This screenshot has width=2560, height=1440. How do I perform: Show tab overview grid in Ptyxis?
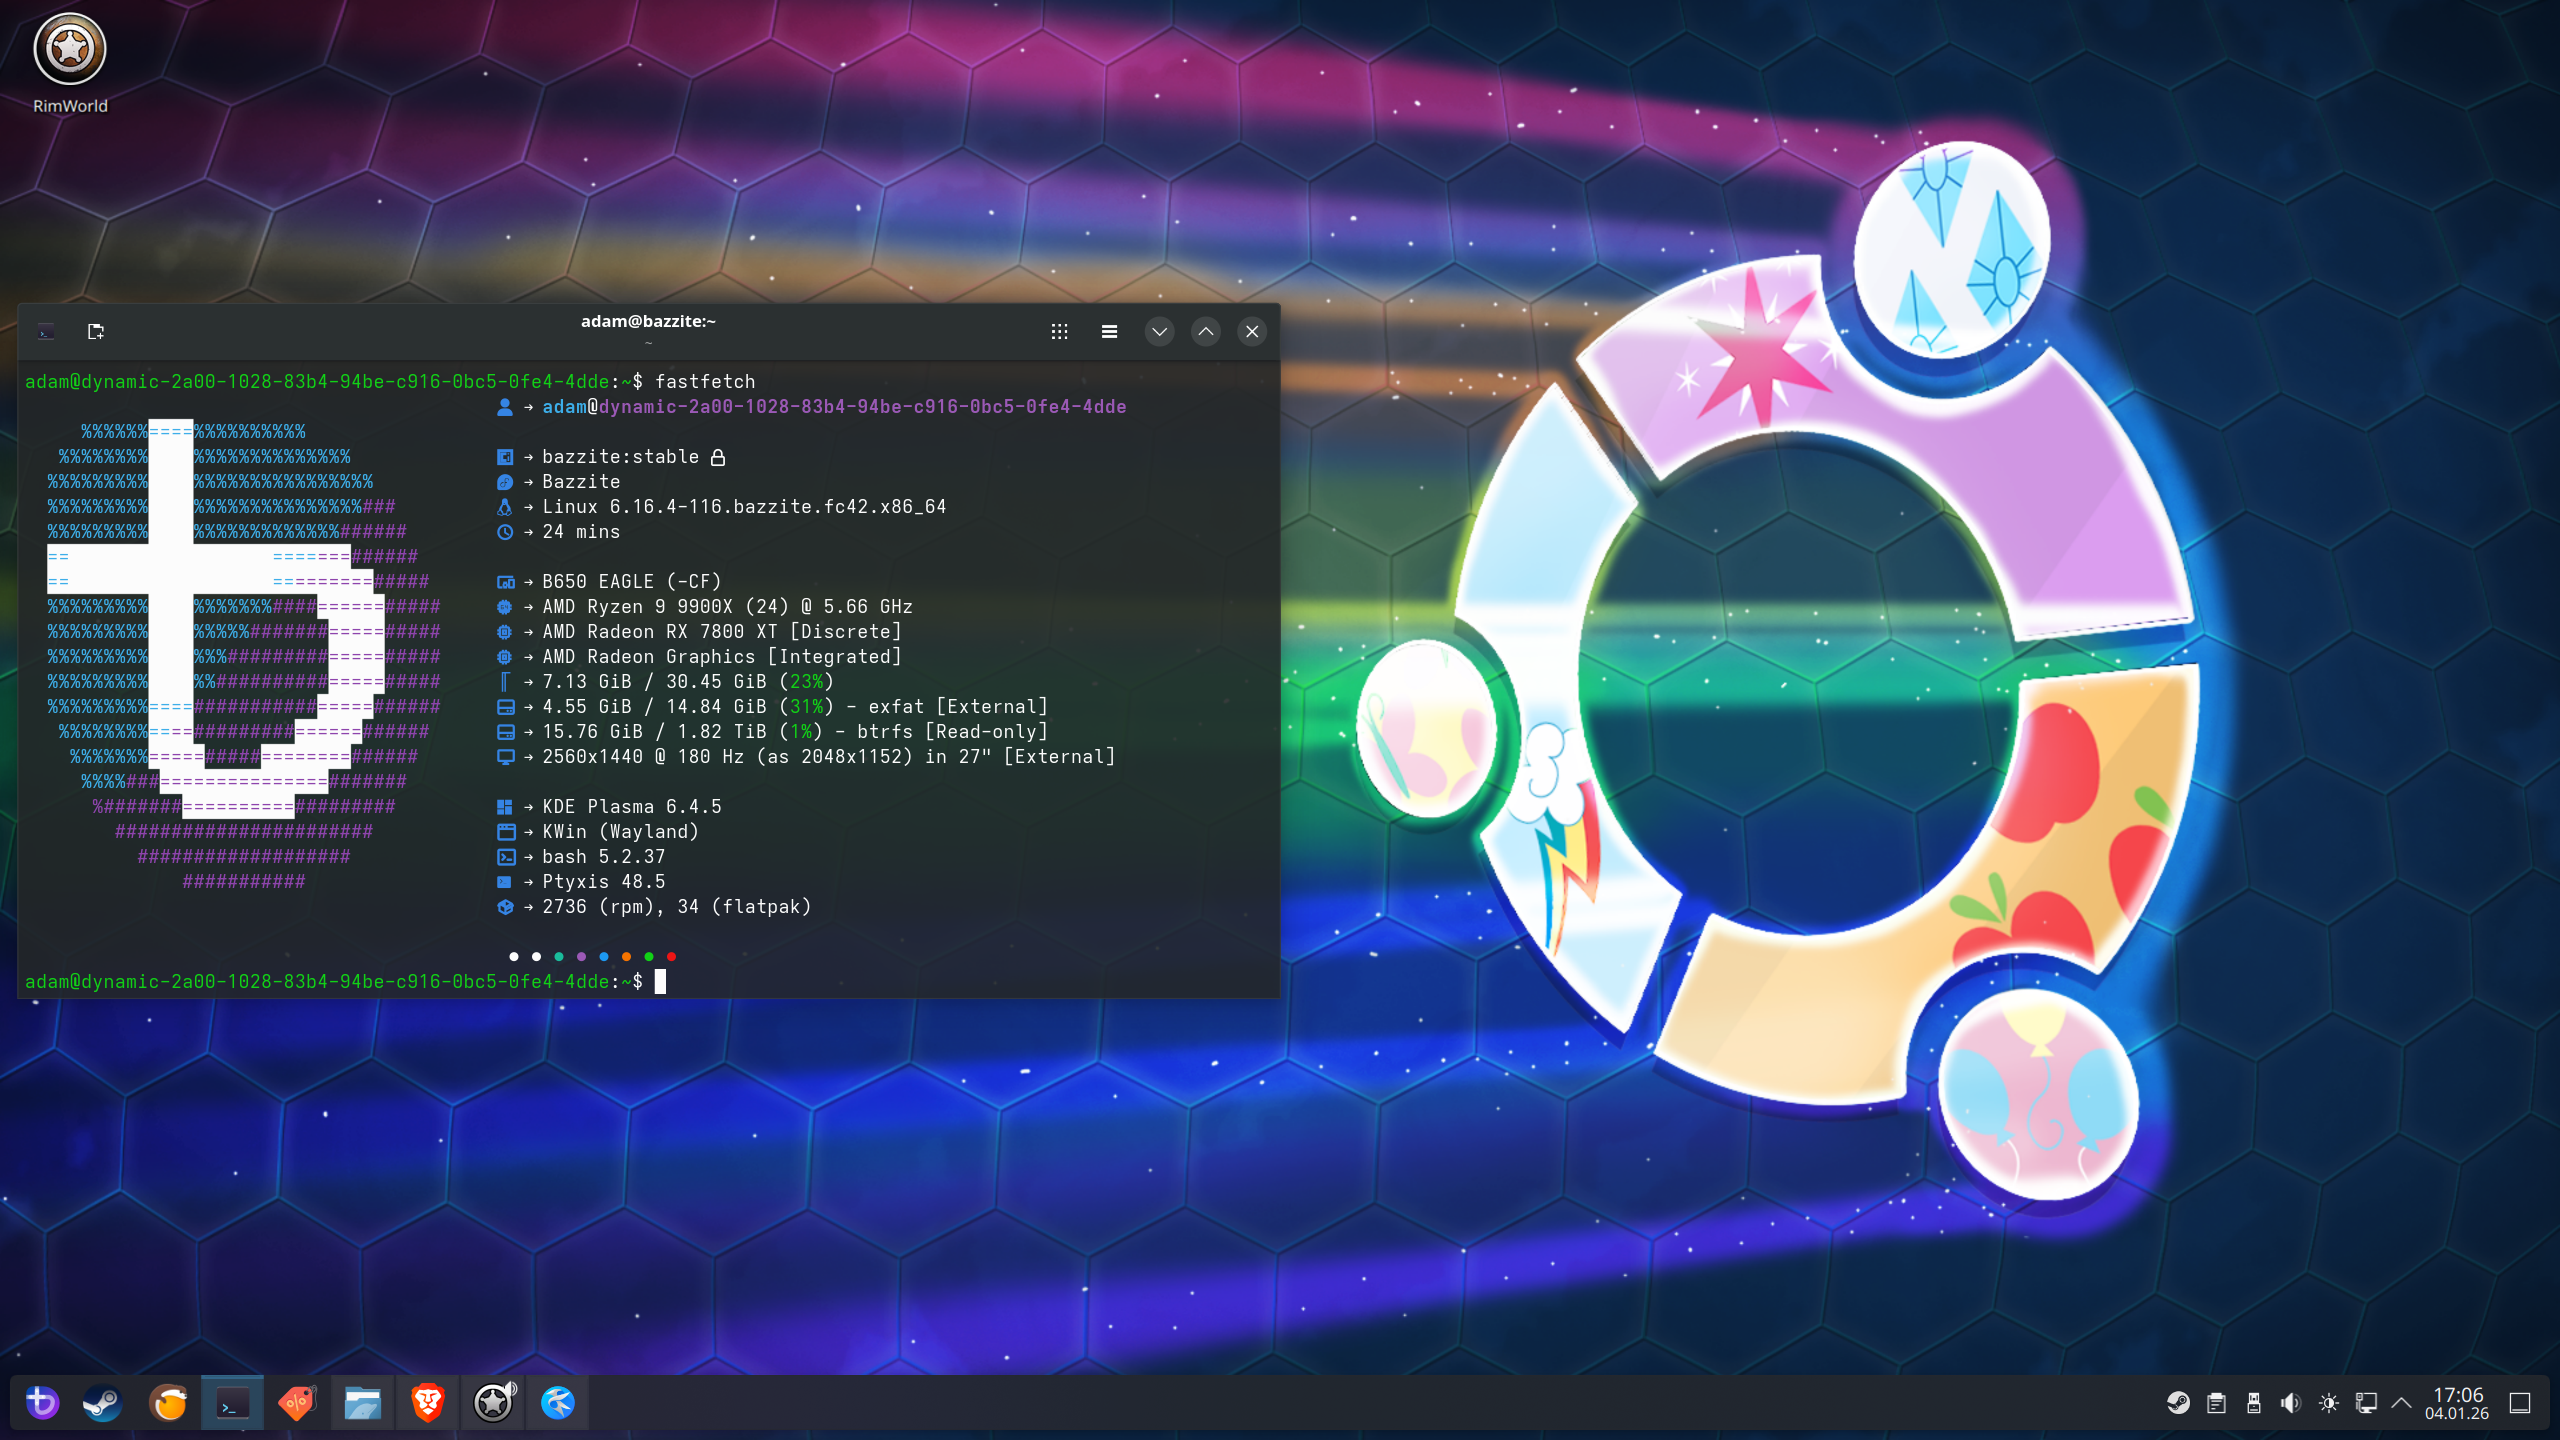click(1059, 332)
